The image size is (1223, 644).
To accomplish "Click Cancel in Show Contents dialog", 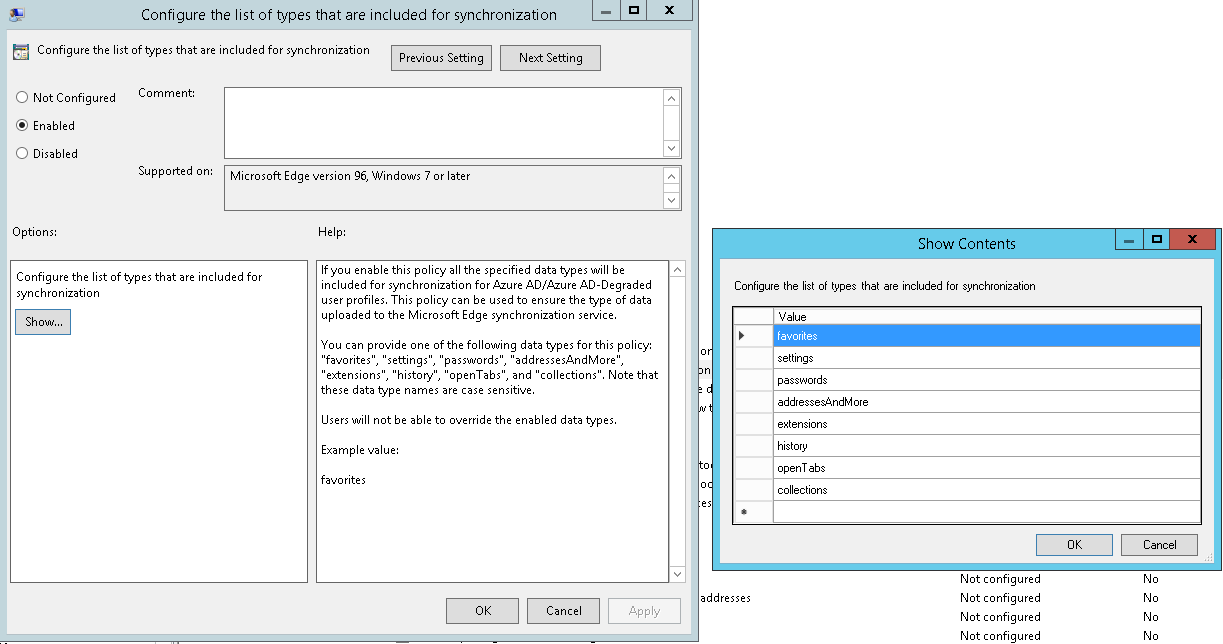I will tap(1159, 545).
